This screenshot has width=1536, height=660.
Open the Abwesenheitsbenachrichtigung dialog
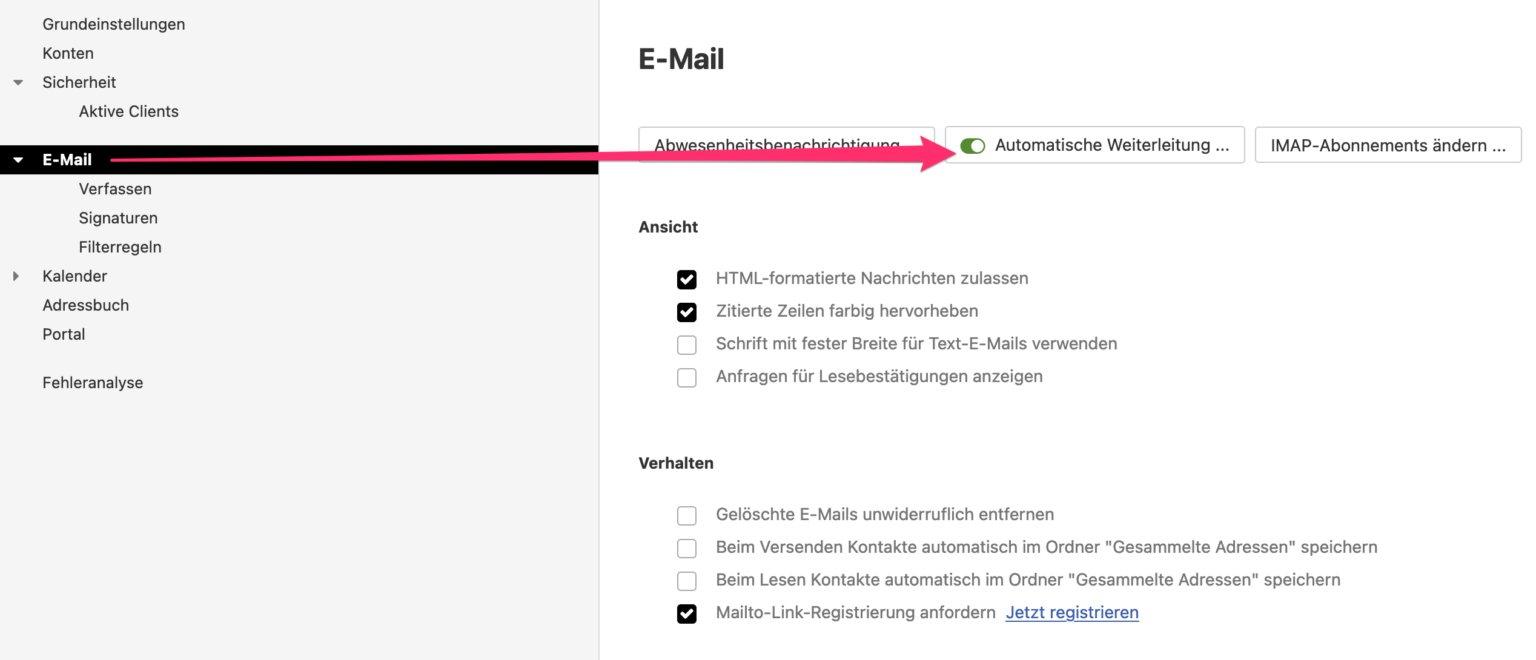[x=786, y=144]
